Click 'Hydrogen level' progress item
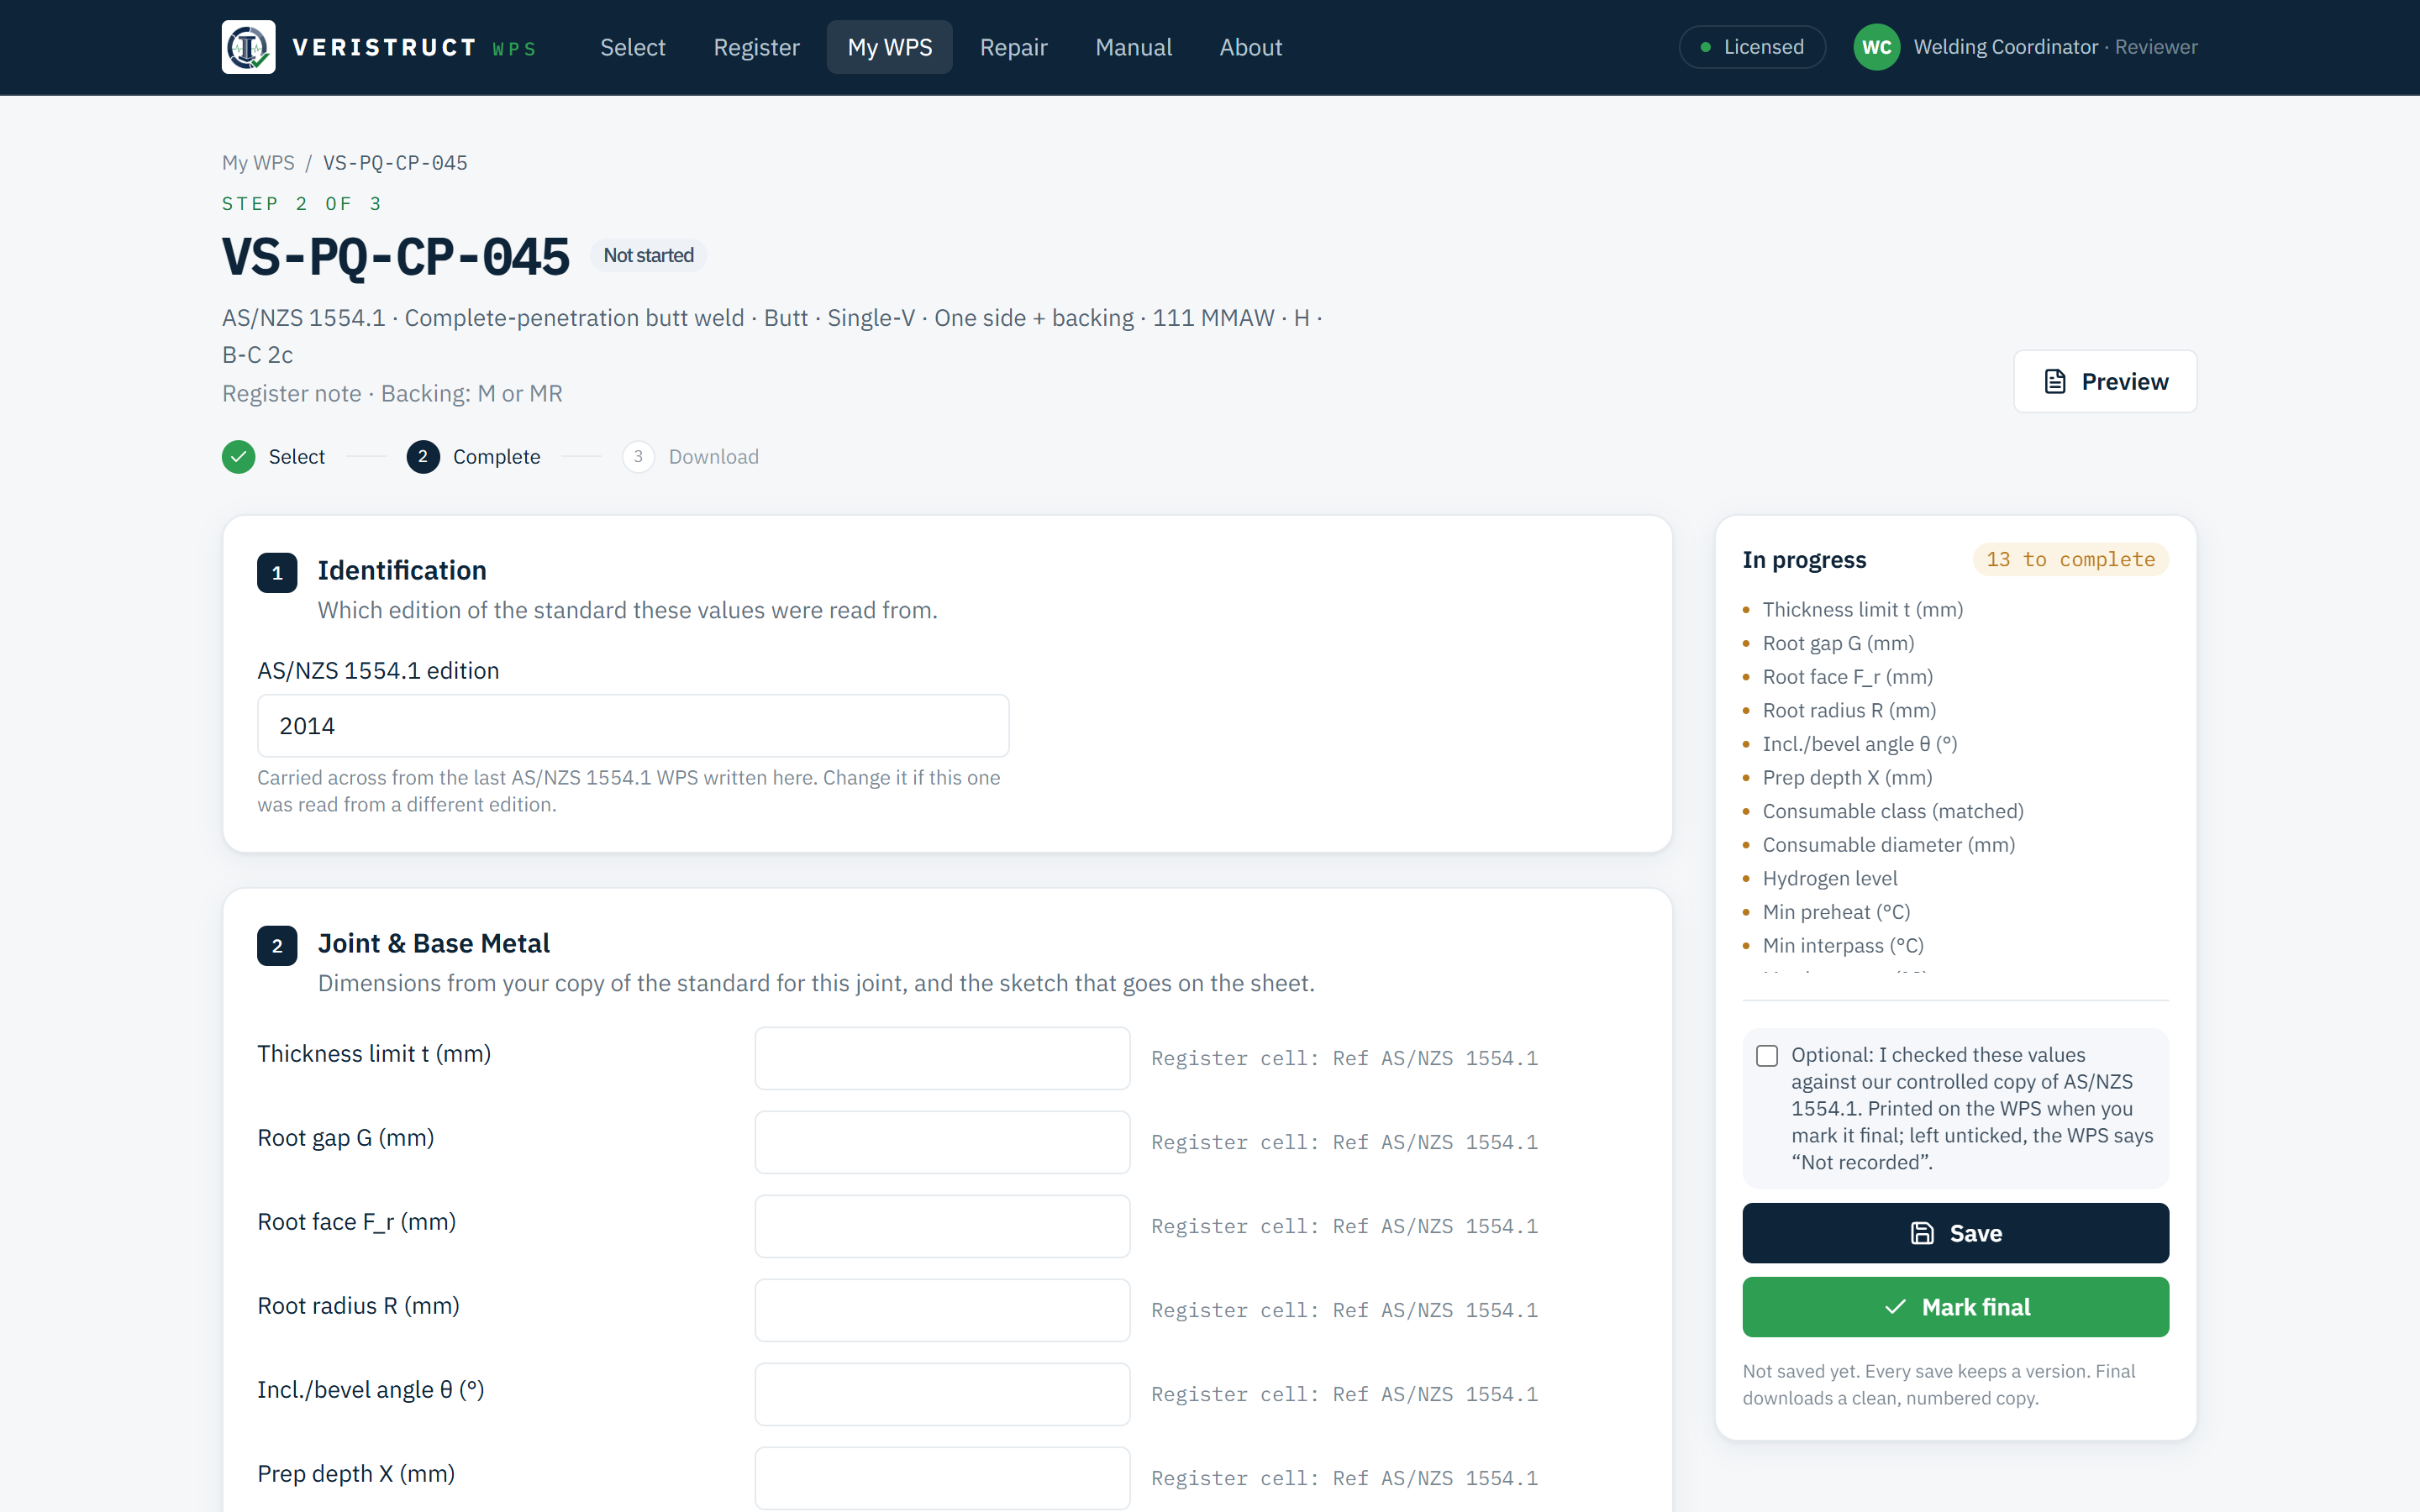This screenshot has height=1512, width=2420. pos(1829,878)
